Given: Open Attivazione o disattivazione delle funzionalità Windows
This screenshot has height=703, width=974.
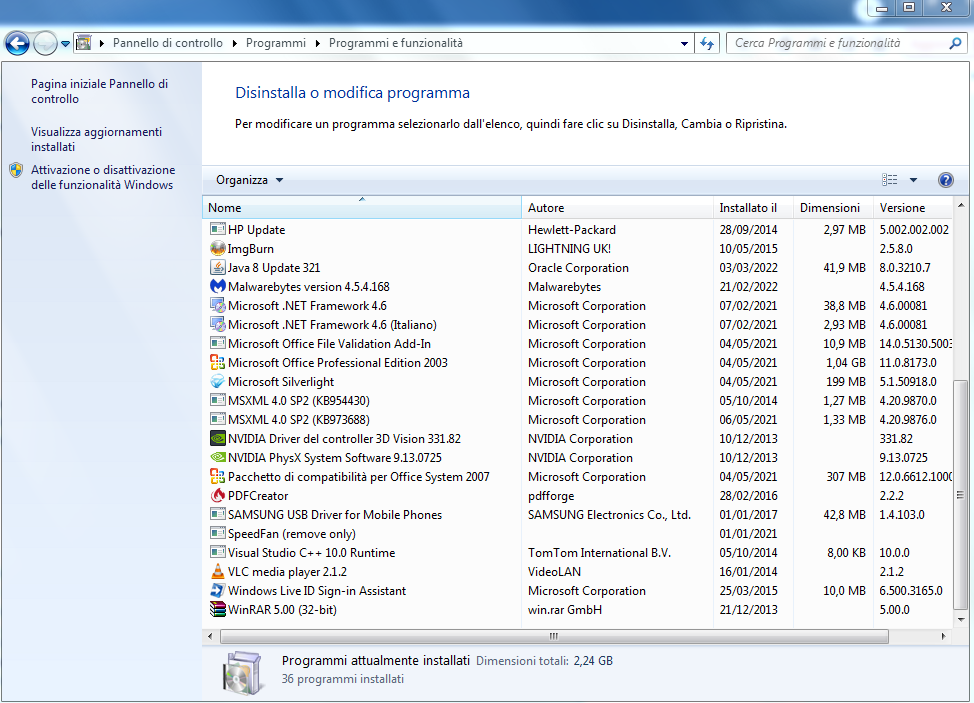Looking at the screenshot, I should [102, 177].
